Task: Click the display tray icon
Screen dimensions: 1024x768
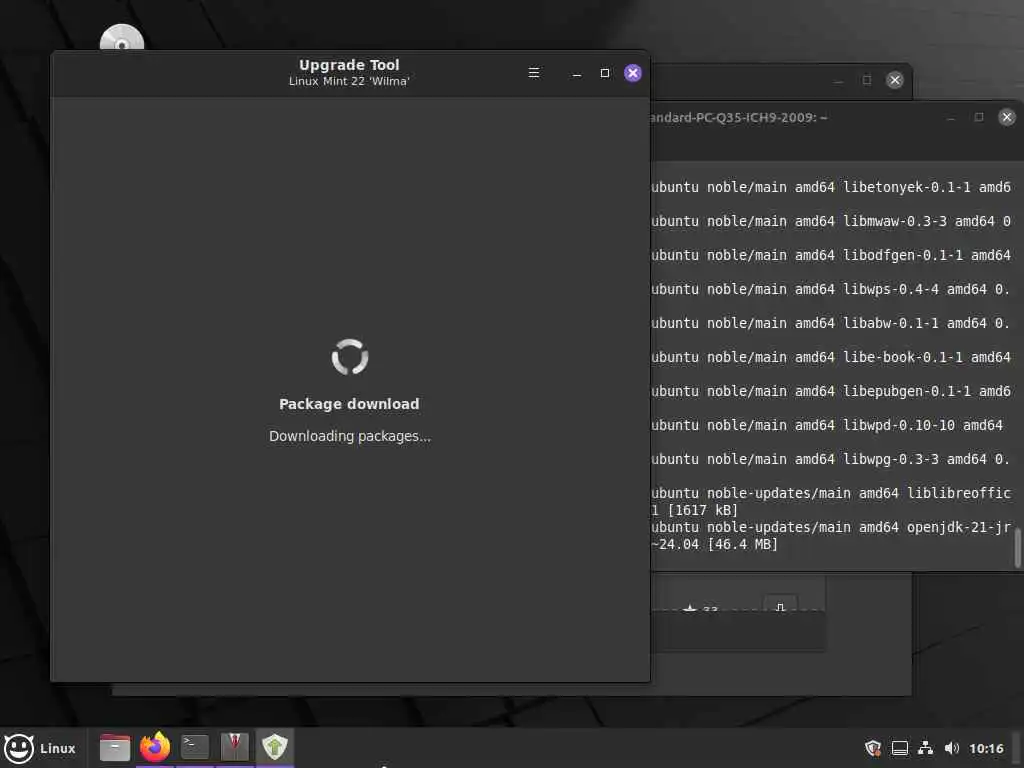Action: (x=899, y=748)
